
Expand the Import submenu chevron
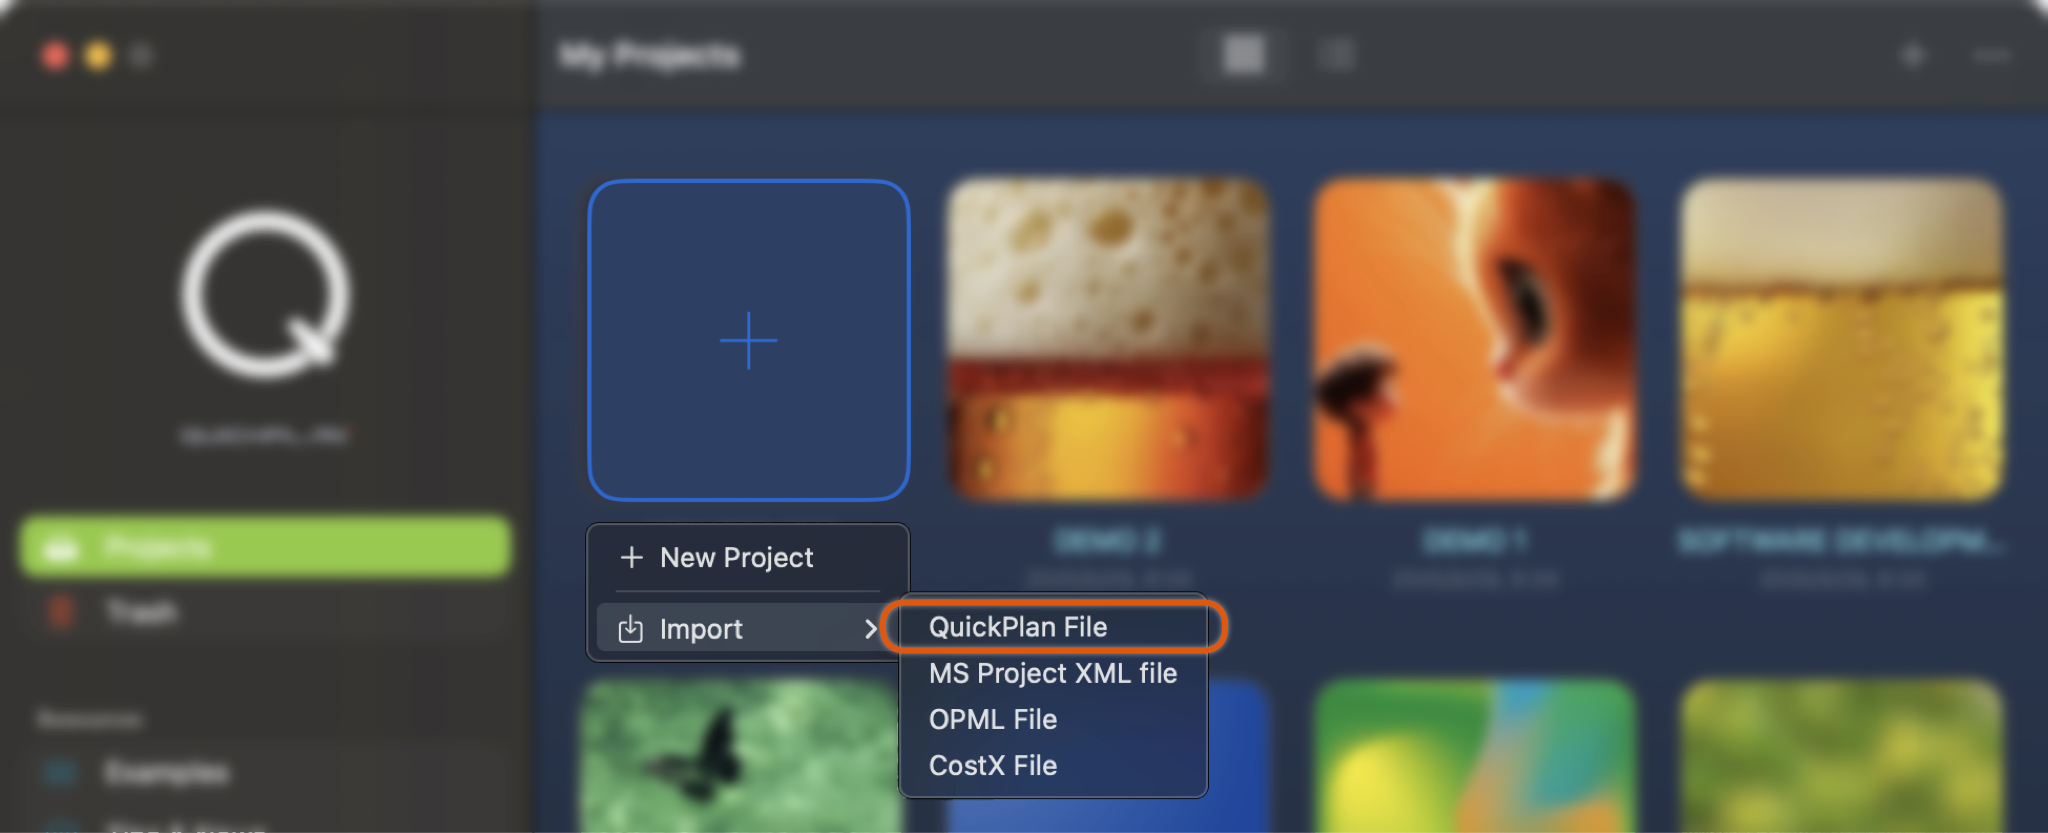click(x=870, y=629)
